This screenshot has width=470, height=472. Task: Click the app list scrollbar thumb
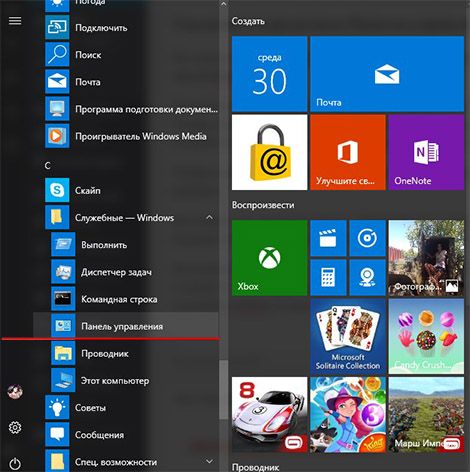(x=224, y=389)
